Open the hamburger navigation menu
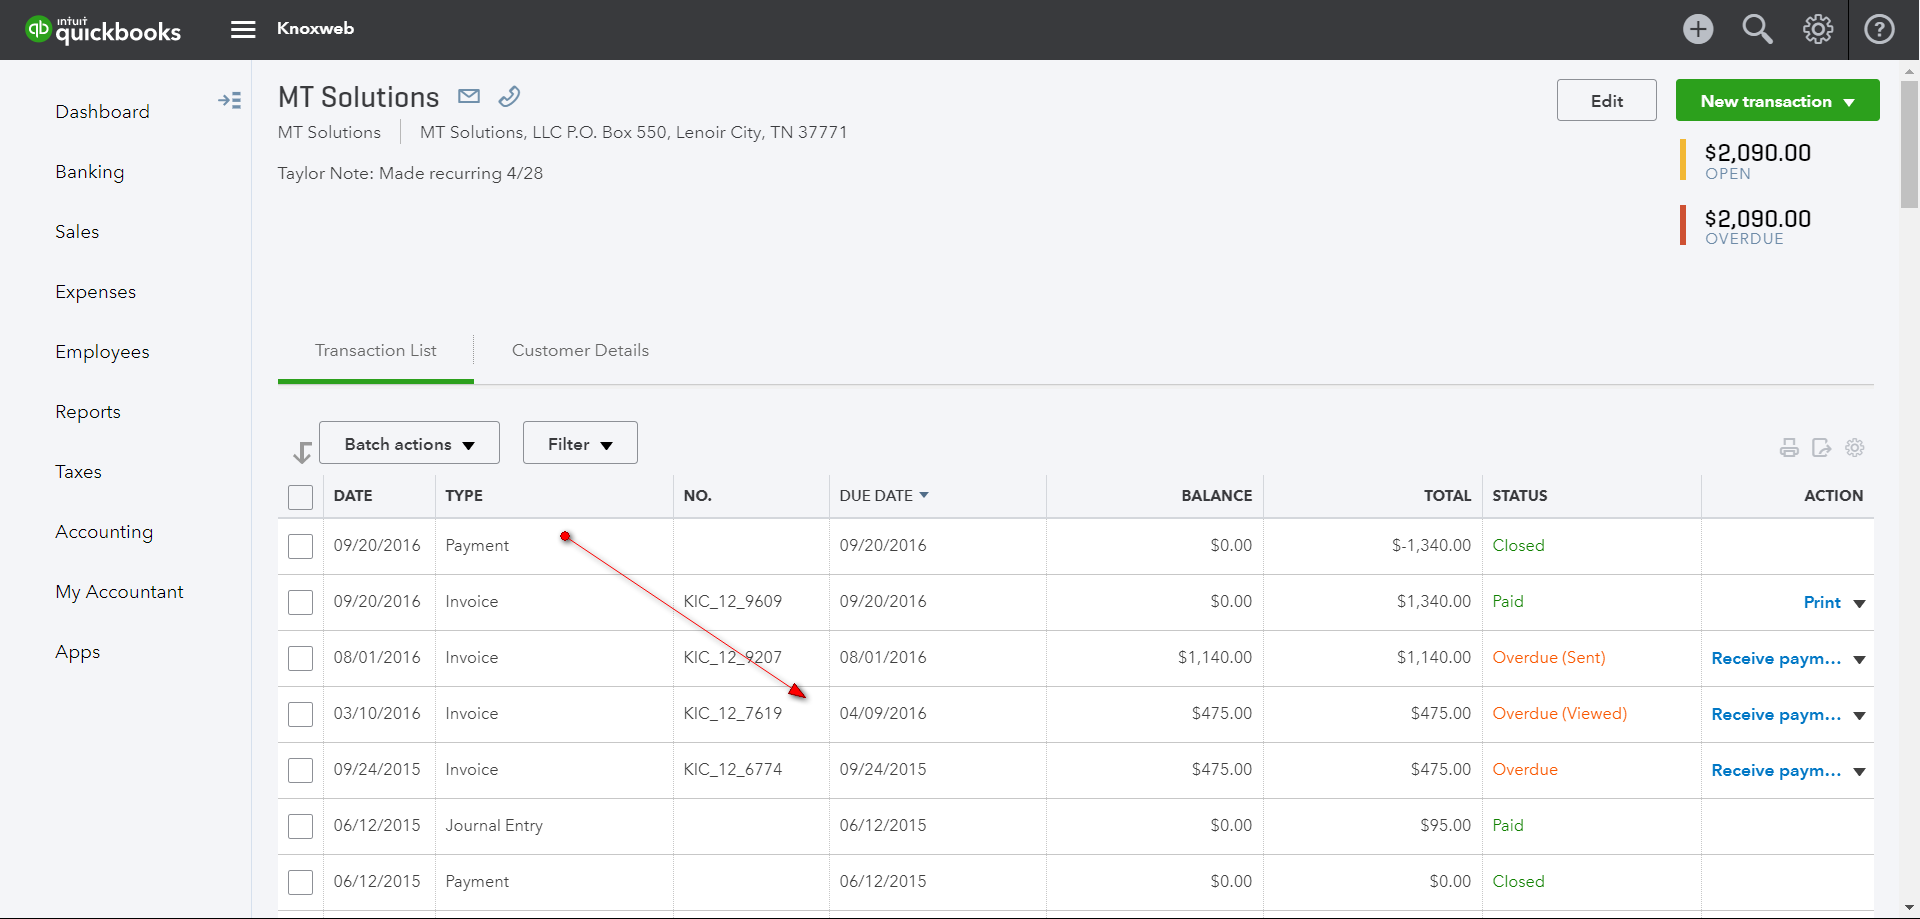 pos(243,29)
